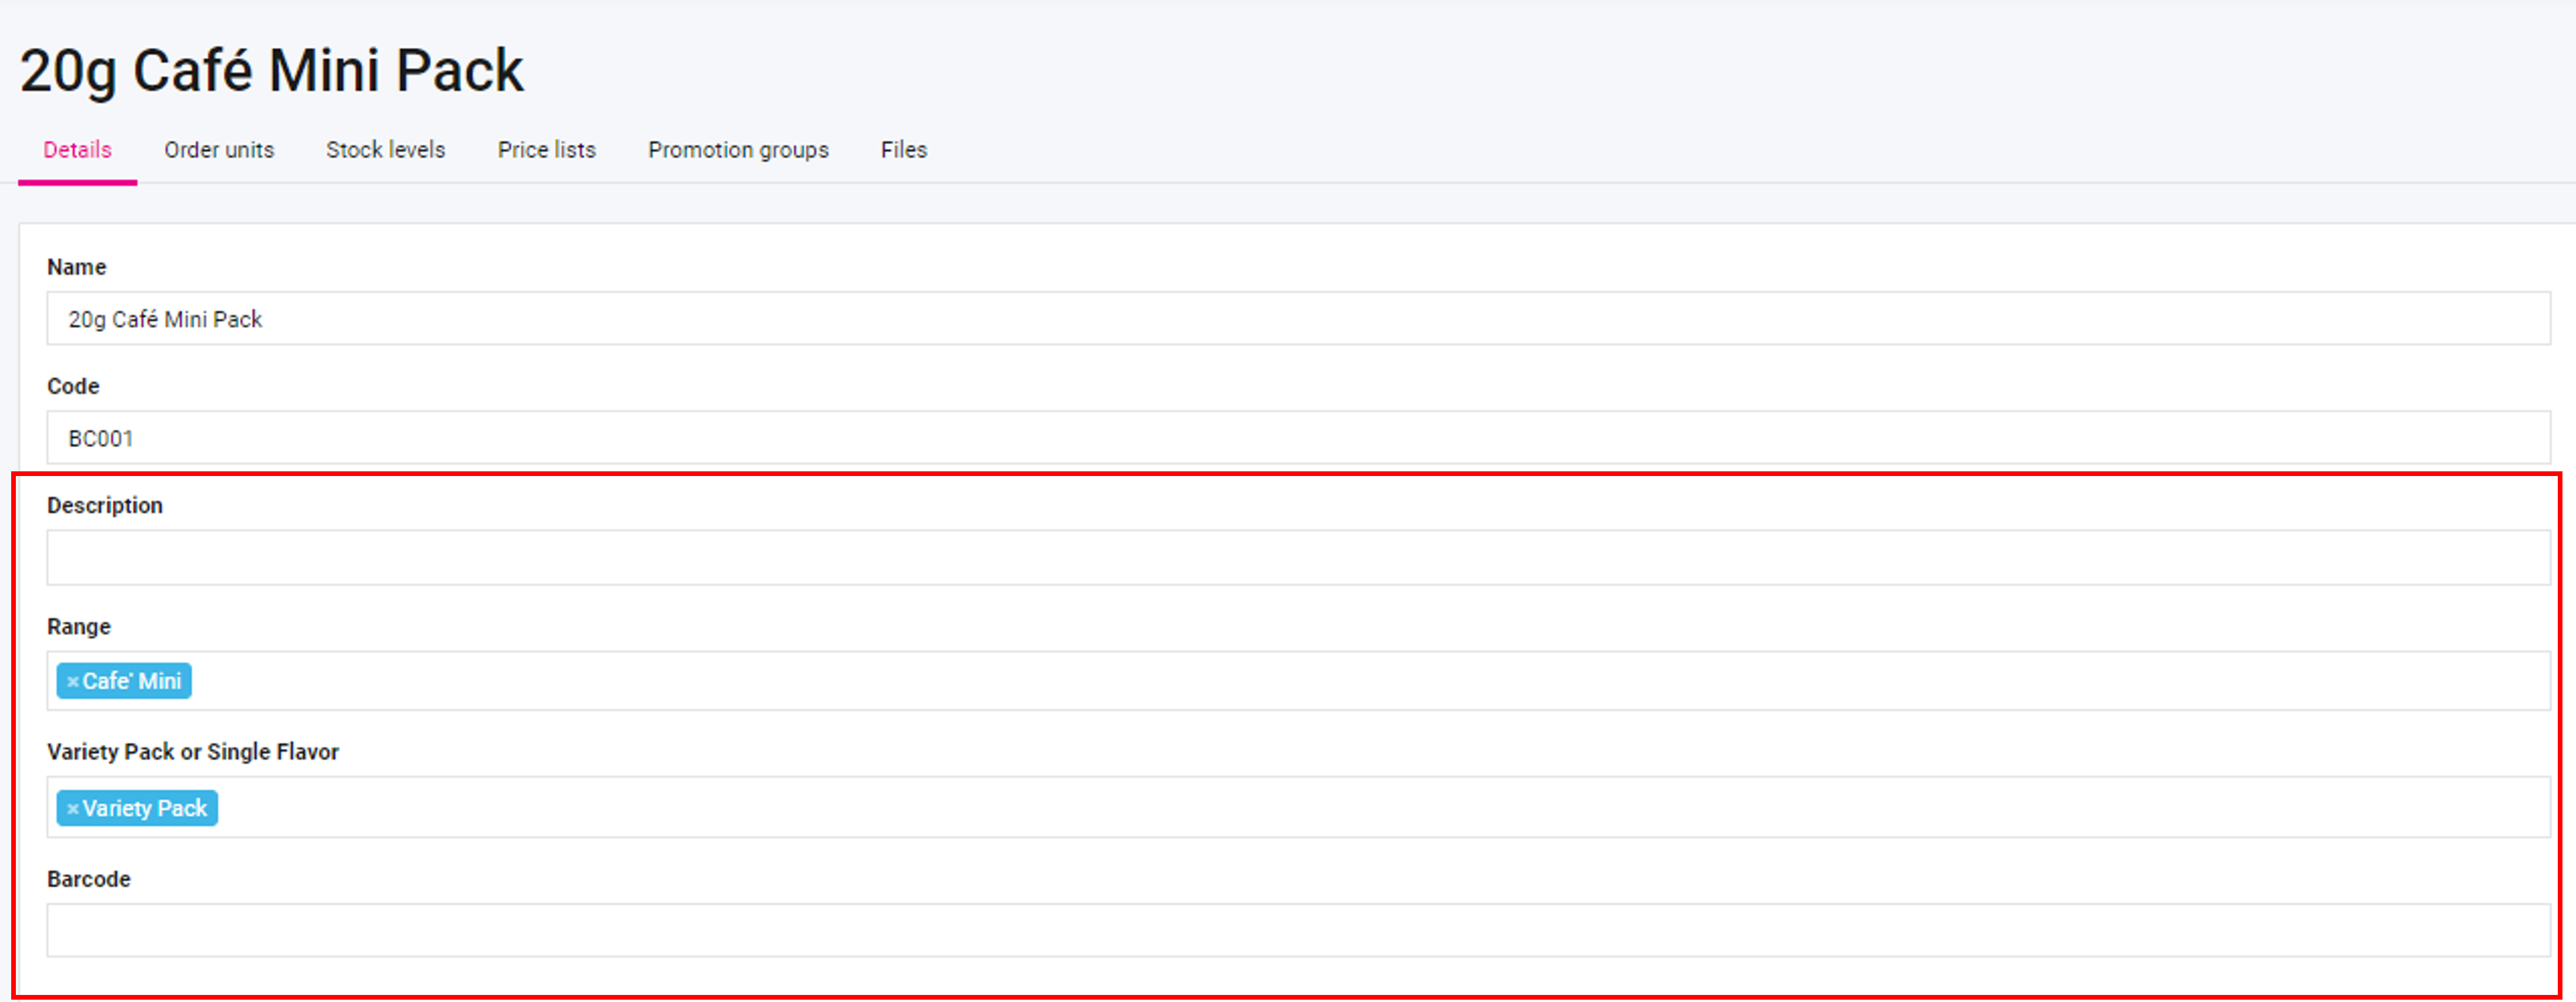Switch to the Order units tab
The width and height of the screenshot is (2576, 1002).
[x=218, y=150]
